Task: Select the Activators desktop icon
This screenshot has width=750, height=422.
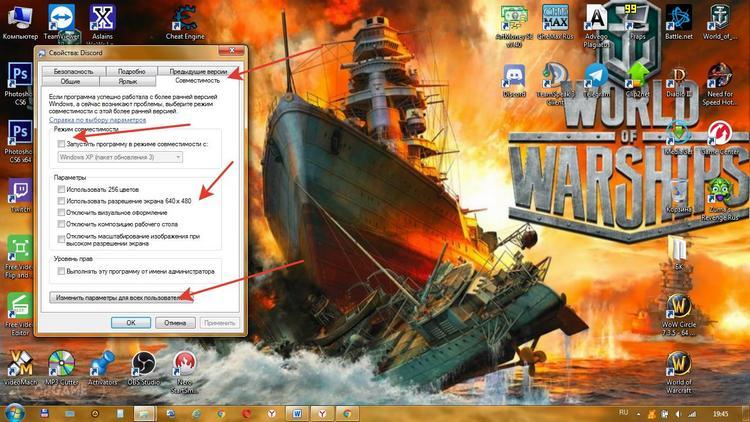Action: pos(102,368)
